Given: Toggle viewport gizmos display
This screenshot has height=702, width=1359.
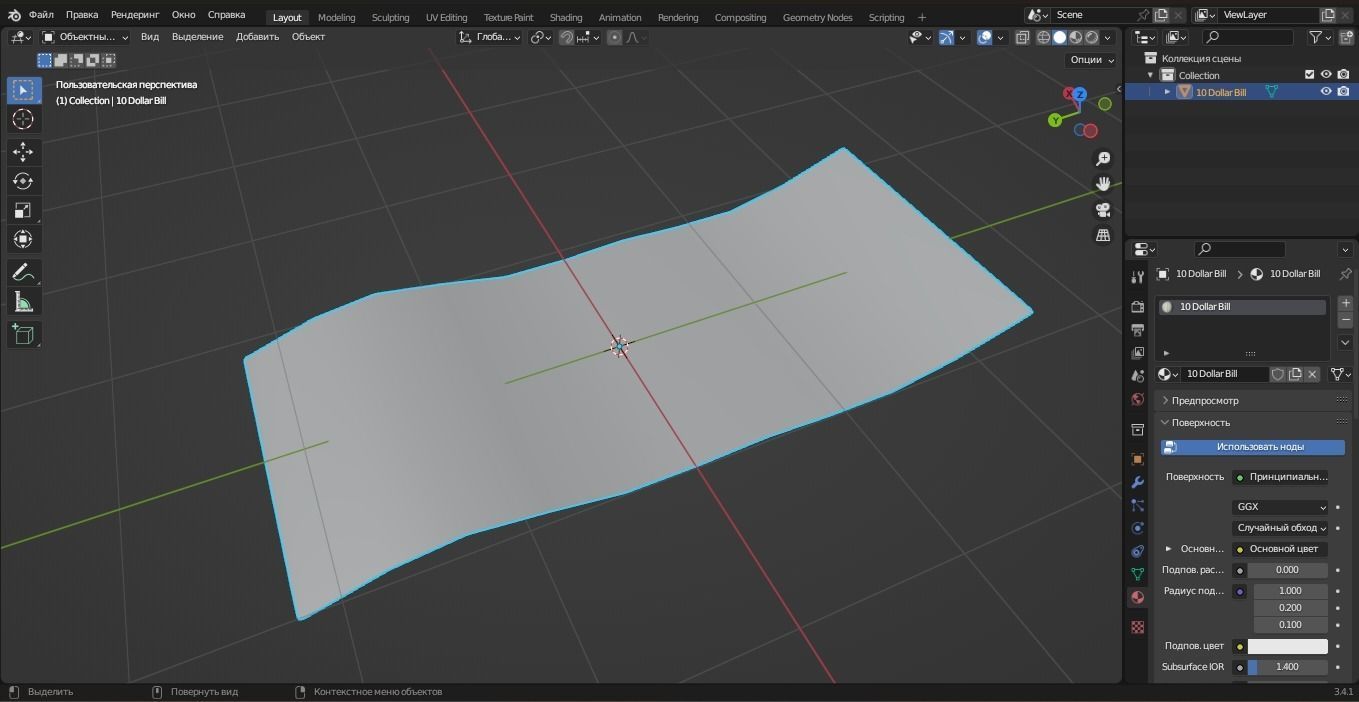Looking at the screenshot, I should [946, 37].
